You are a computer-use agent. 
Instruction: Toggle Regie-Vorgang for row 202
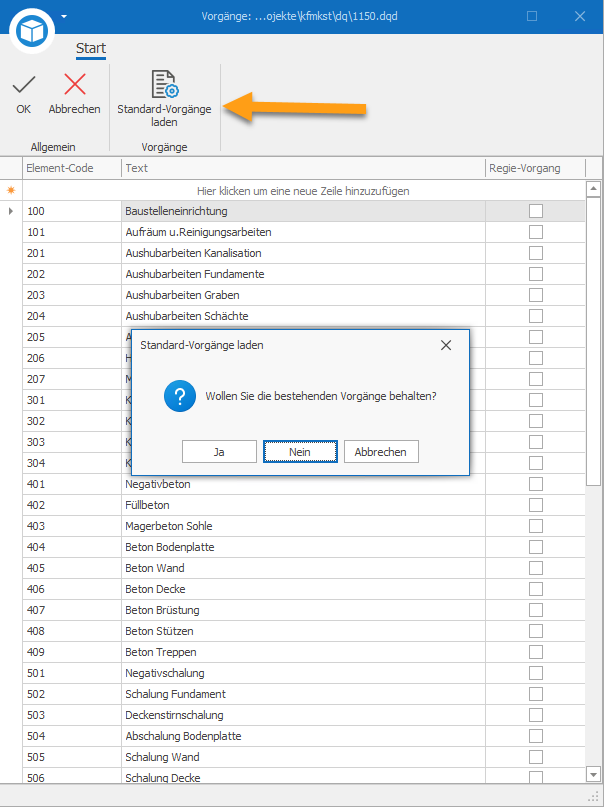click(x=536, y=274)
